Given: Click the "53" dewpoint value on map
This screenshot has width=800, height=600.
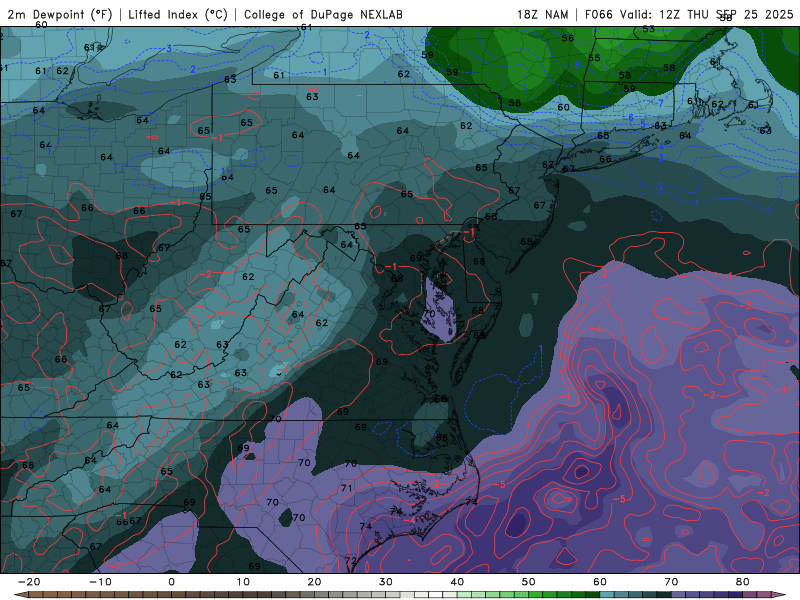Looking at the screenshot, I should (648, 29).
